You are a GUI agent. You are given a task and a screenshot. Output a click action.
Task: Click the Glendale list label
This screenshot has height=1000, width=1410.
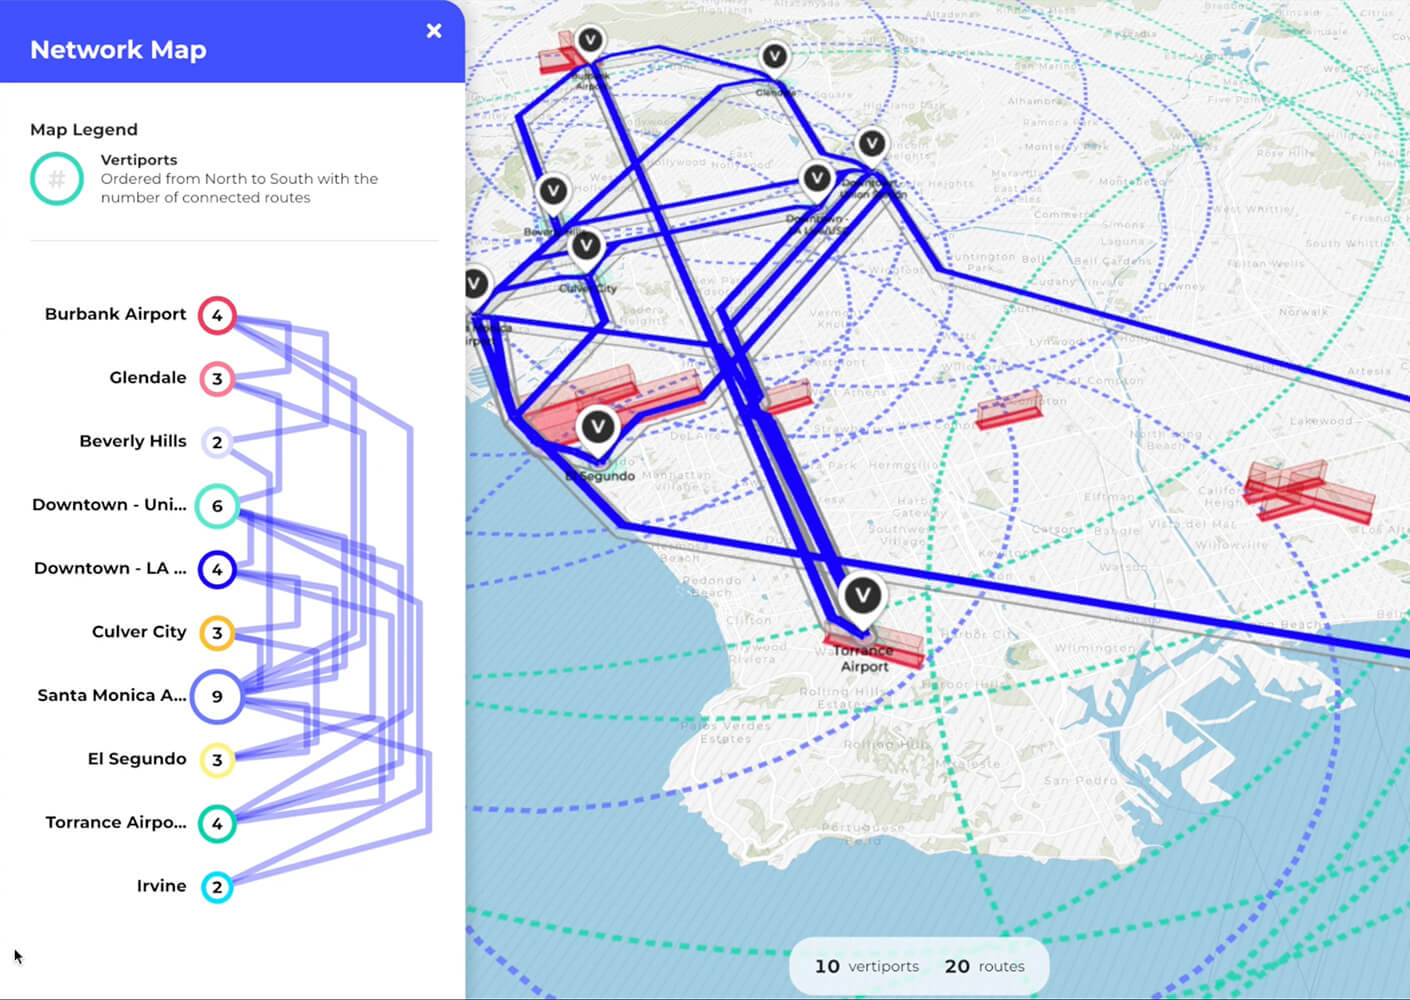pyautogui.click(x=147, y=378)
